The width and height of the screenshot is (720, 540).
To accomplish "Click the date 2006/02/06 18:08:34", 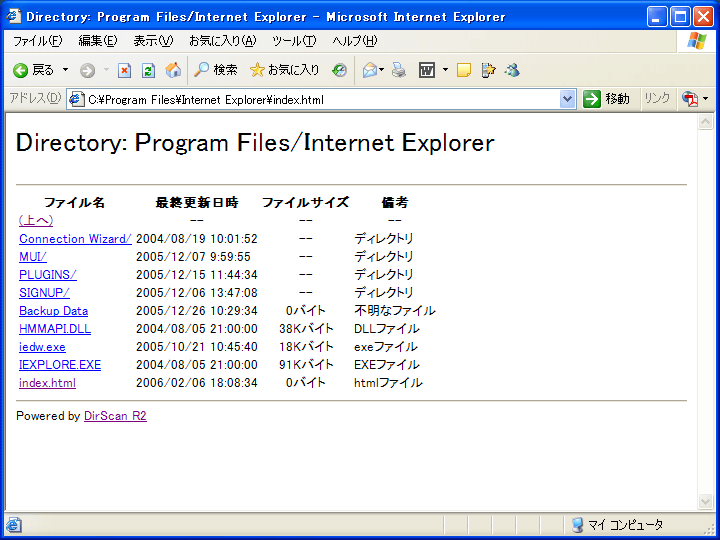I will (197, 382).
